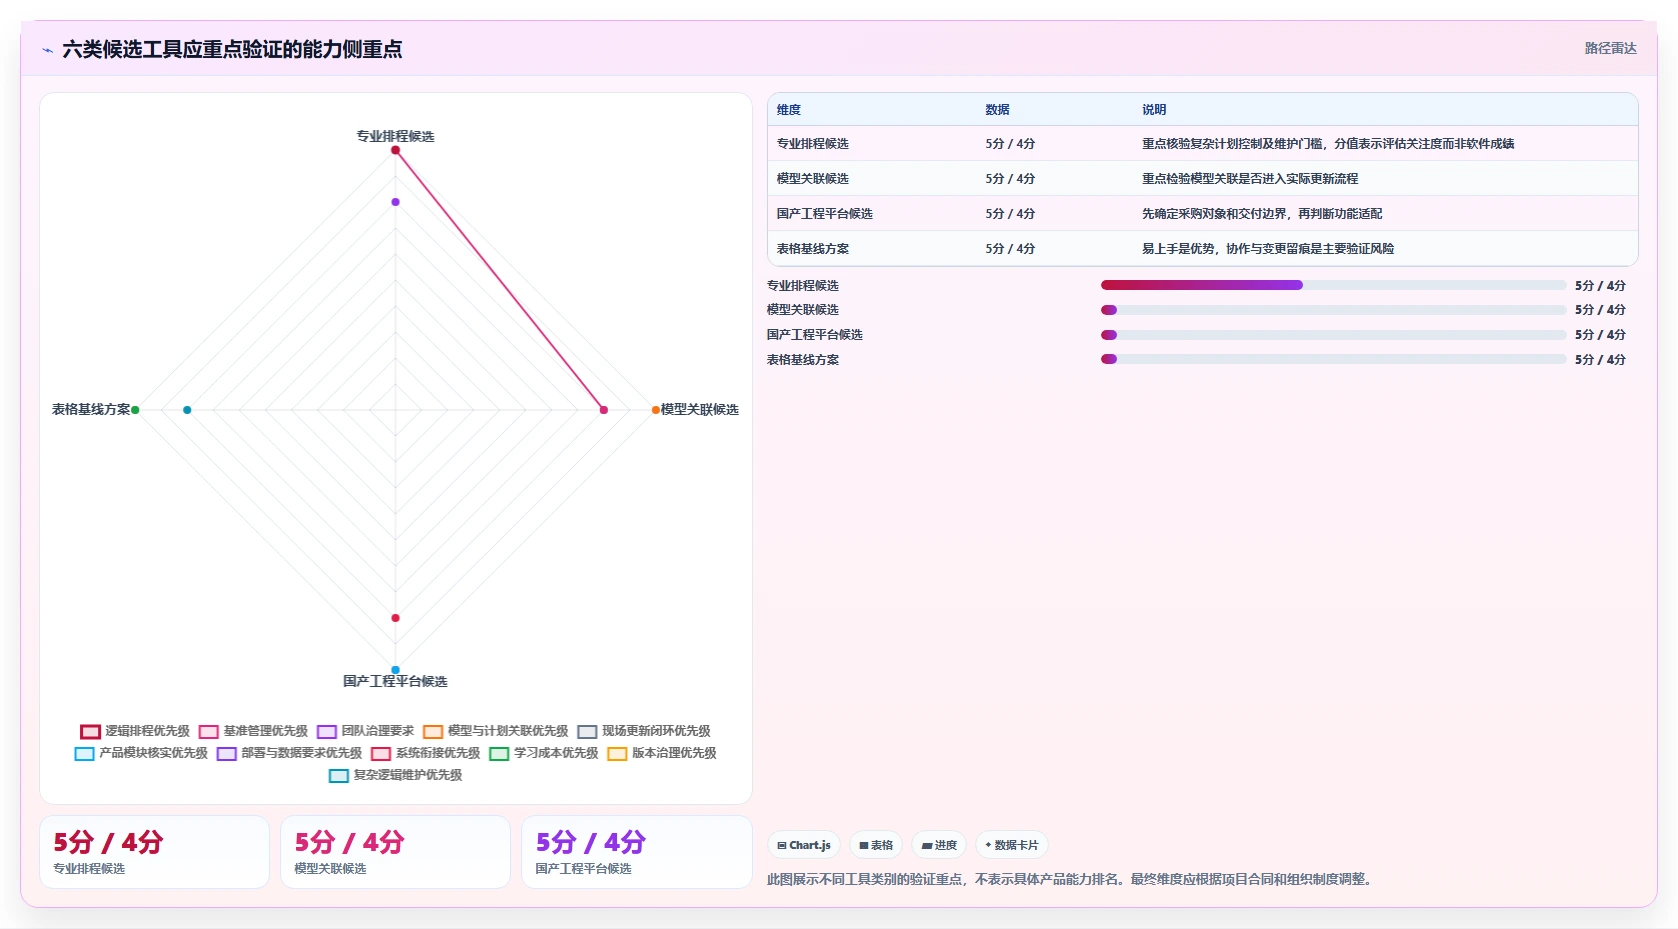The width and height of the screenshot is (1678, 929).
Task: Open the 国产工程平台候选 score card
Action: tap(637, 852)
